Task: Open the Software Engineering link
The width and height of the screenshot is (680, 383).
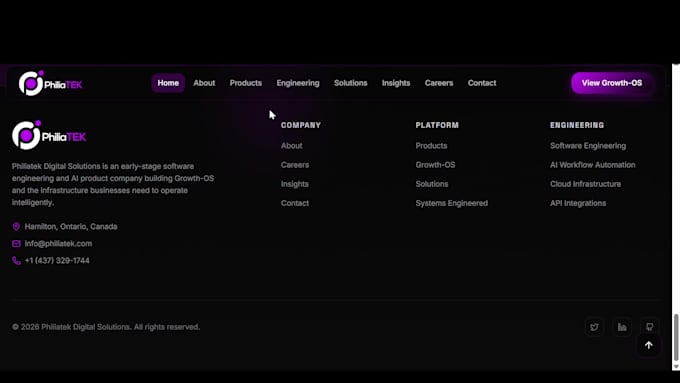Action: (588, 146)
